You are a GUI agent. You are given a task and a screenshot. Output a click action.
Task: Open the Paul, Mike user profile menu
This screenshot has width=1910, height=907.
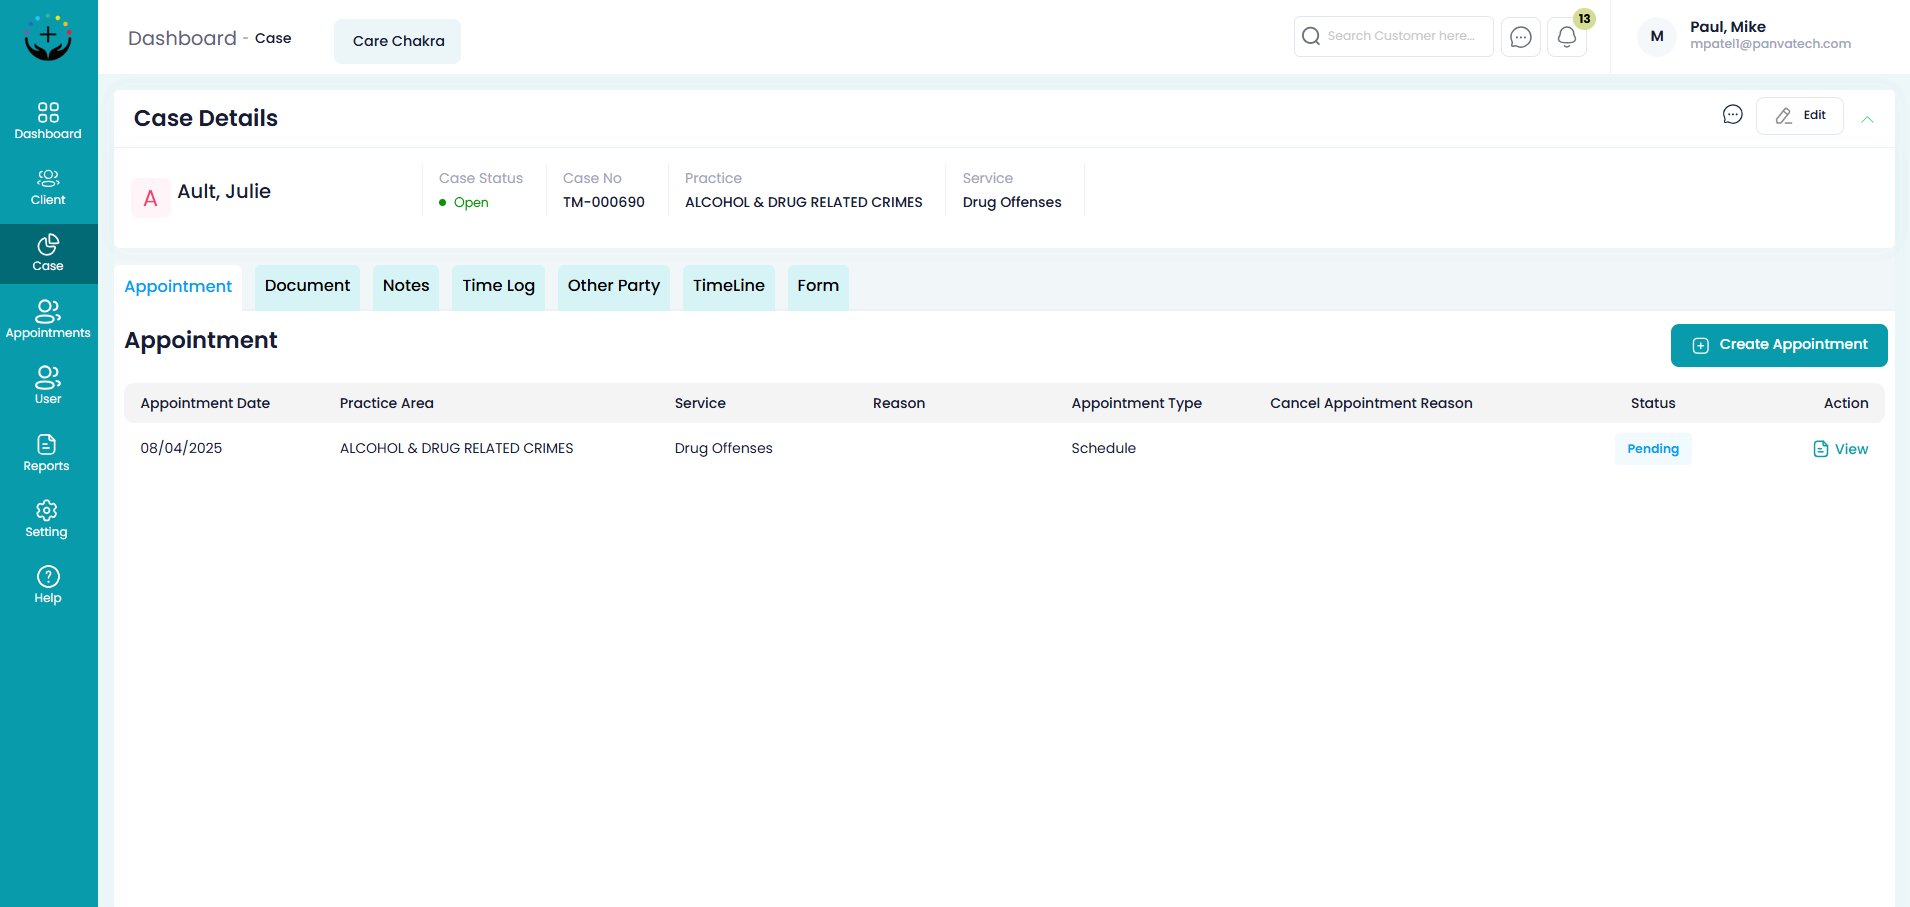(1745, 36)
